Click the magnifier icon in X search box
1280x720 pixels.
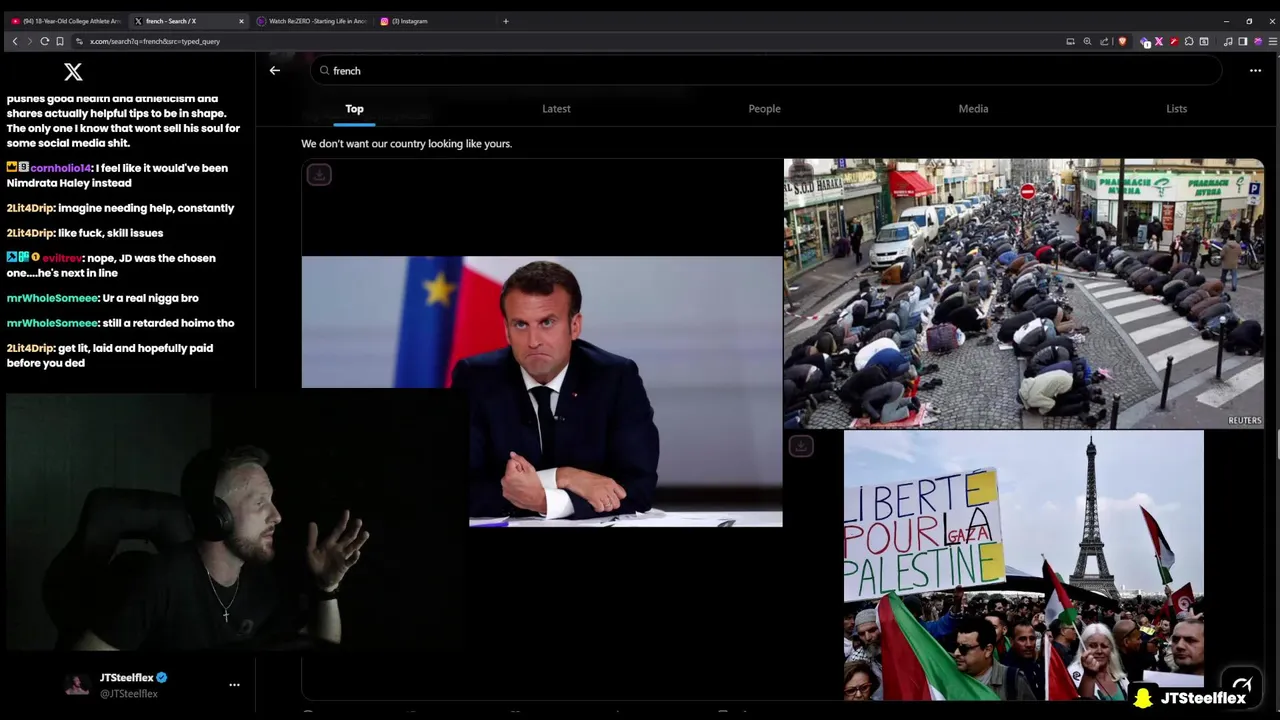coord(324,70)
